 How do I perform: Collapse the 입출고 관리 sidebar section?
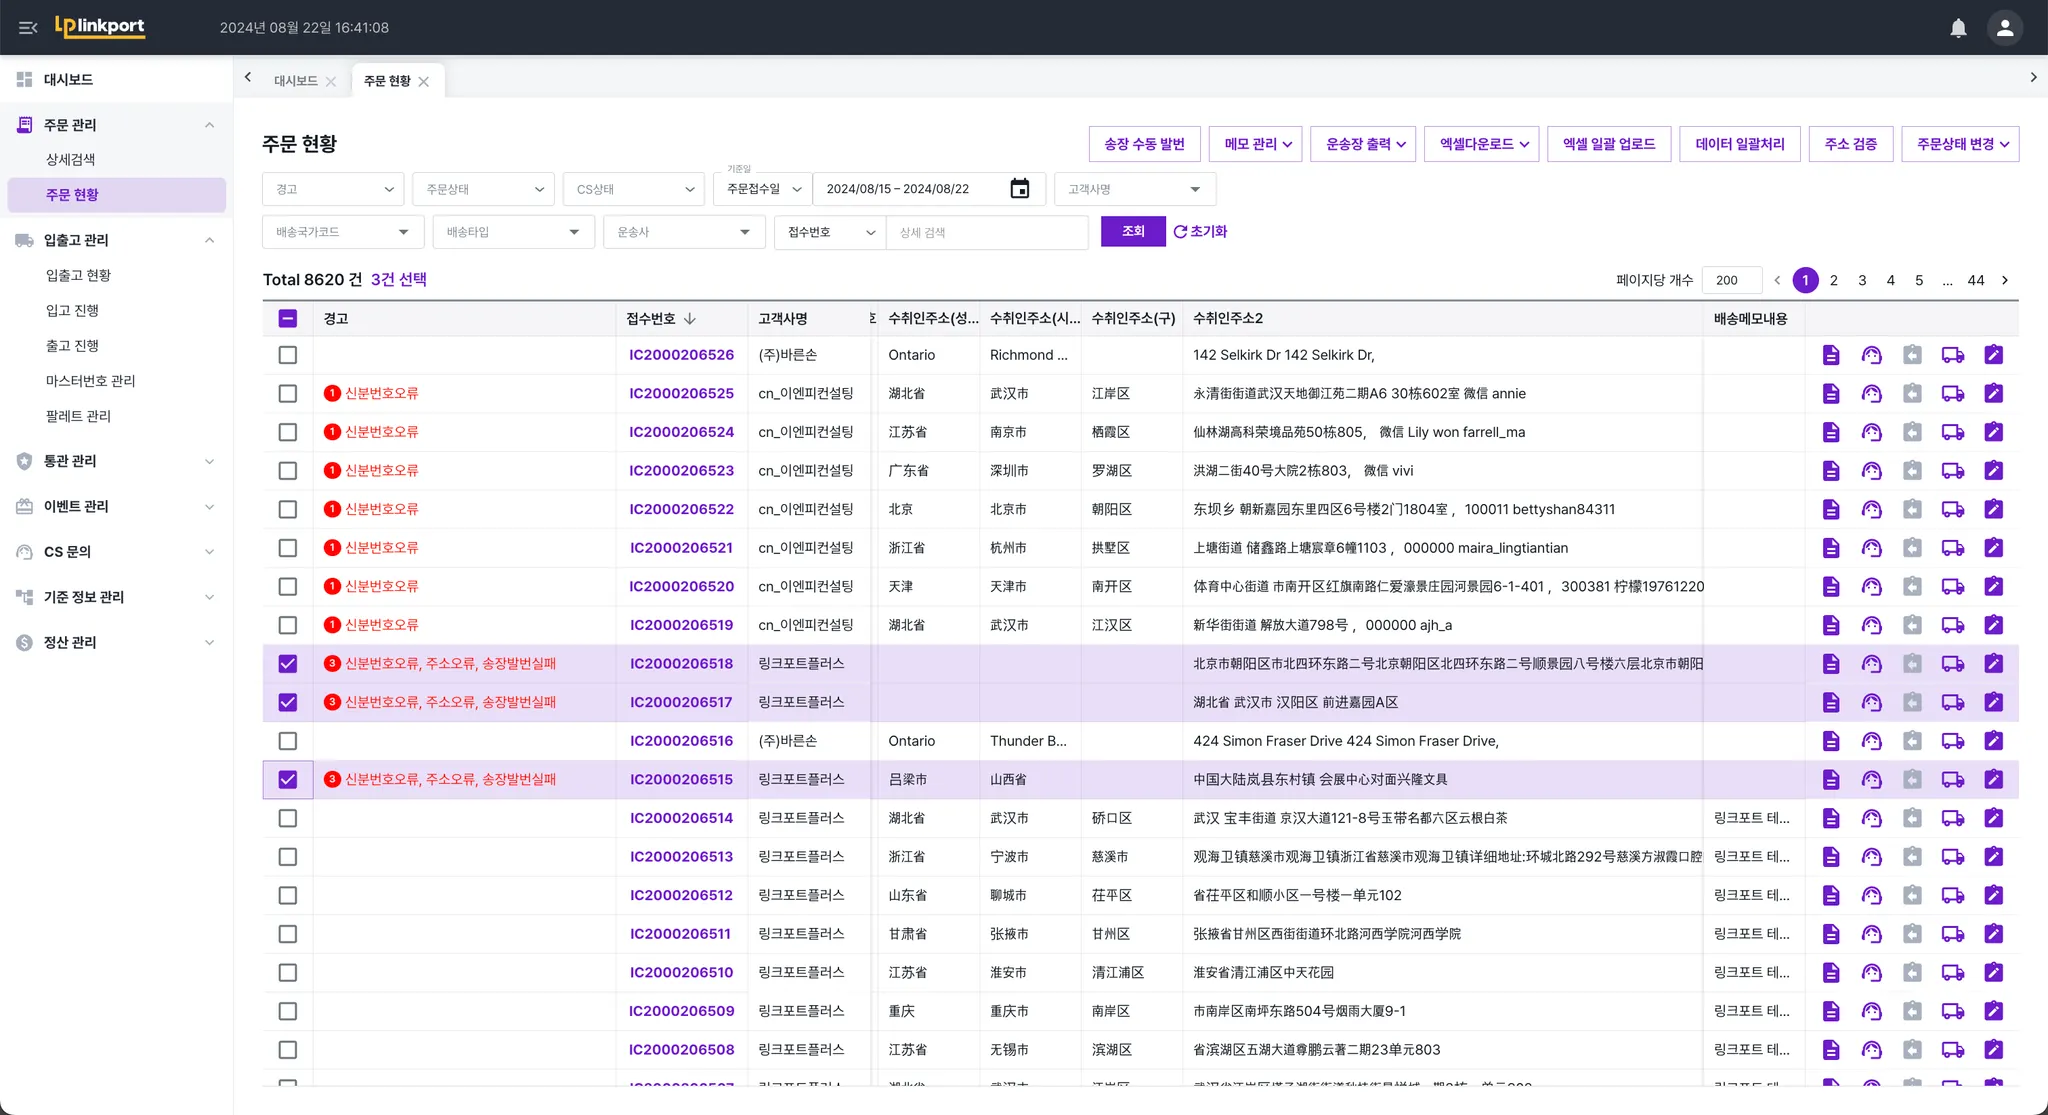pos(209,240)
